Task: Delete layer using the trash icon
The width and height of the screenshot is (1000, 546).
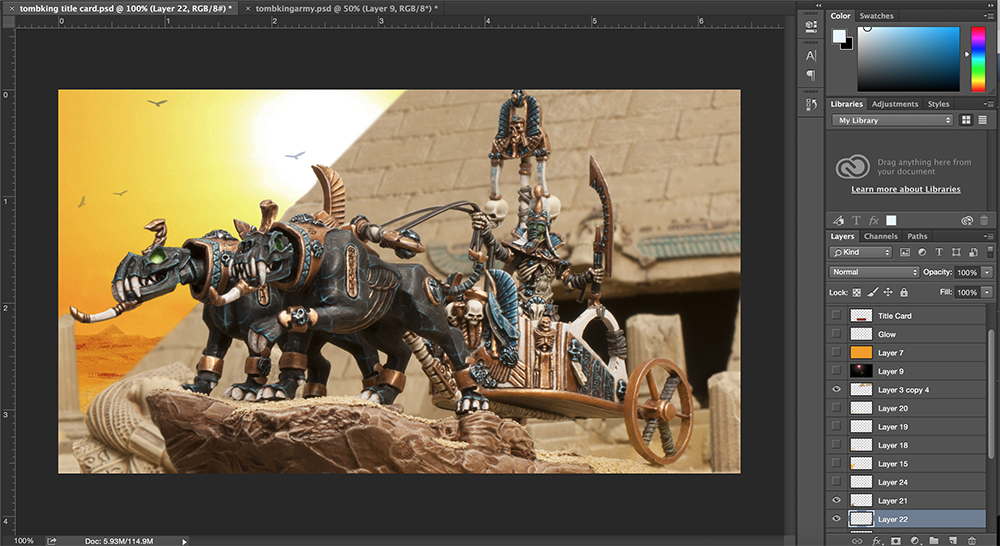Action: point(971,540)
